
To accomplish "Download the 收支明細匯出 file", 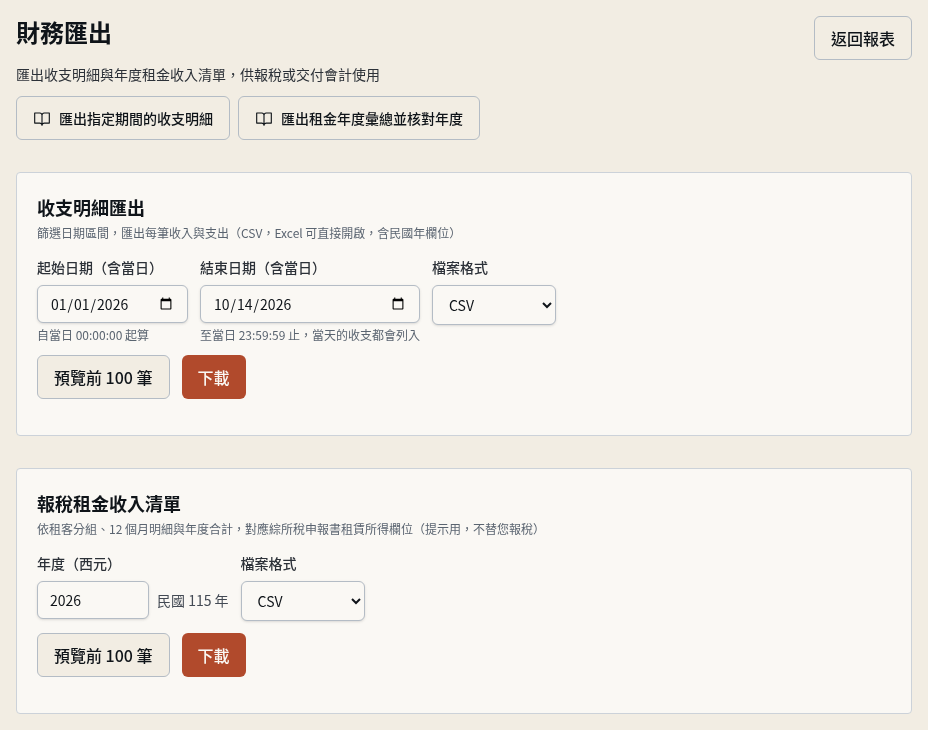I will tap(214, 377).
